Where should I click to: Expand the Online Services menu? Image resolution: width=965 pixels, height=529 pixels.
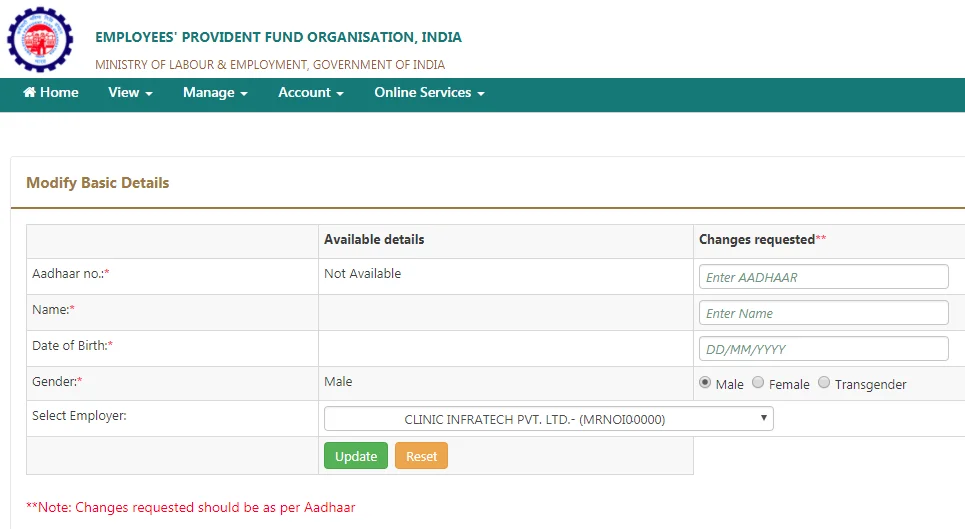click(430, 92)
